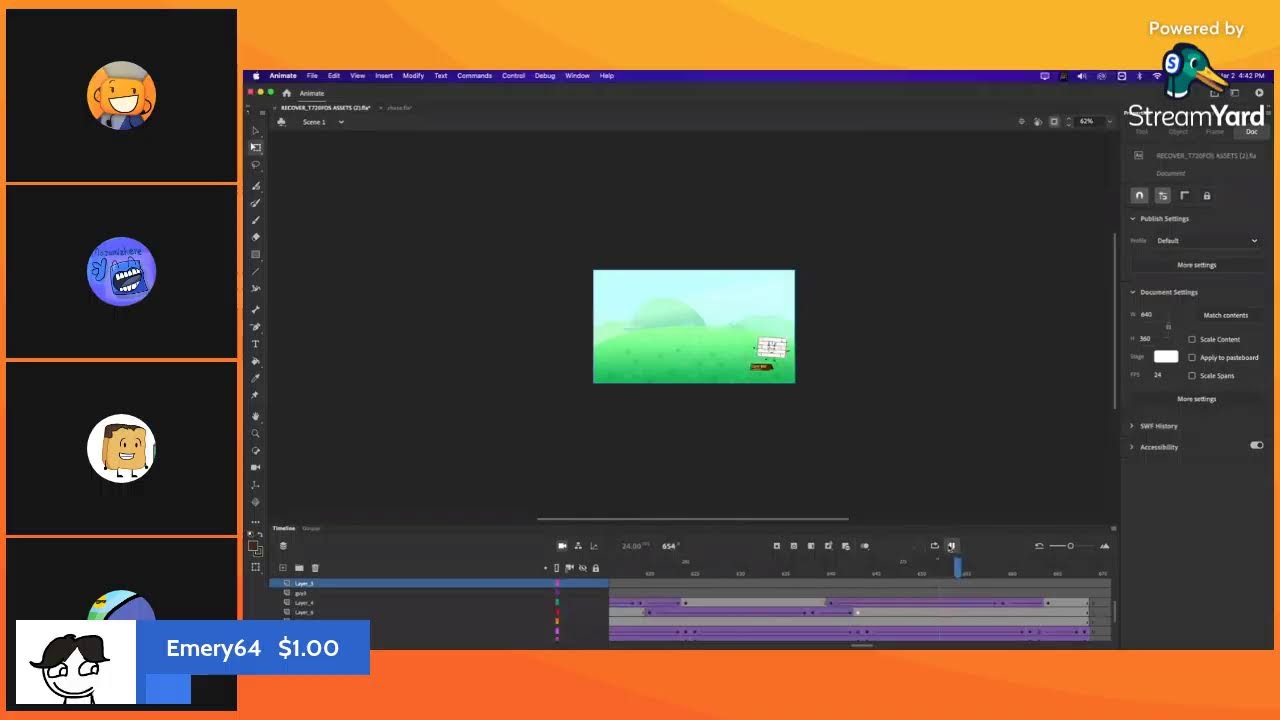The height and width of the screenshot is (720, 1280).
Task: Select the Eraser tool
Action: tap(255, 237)
